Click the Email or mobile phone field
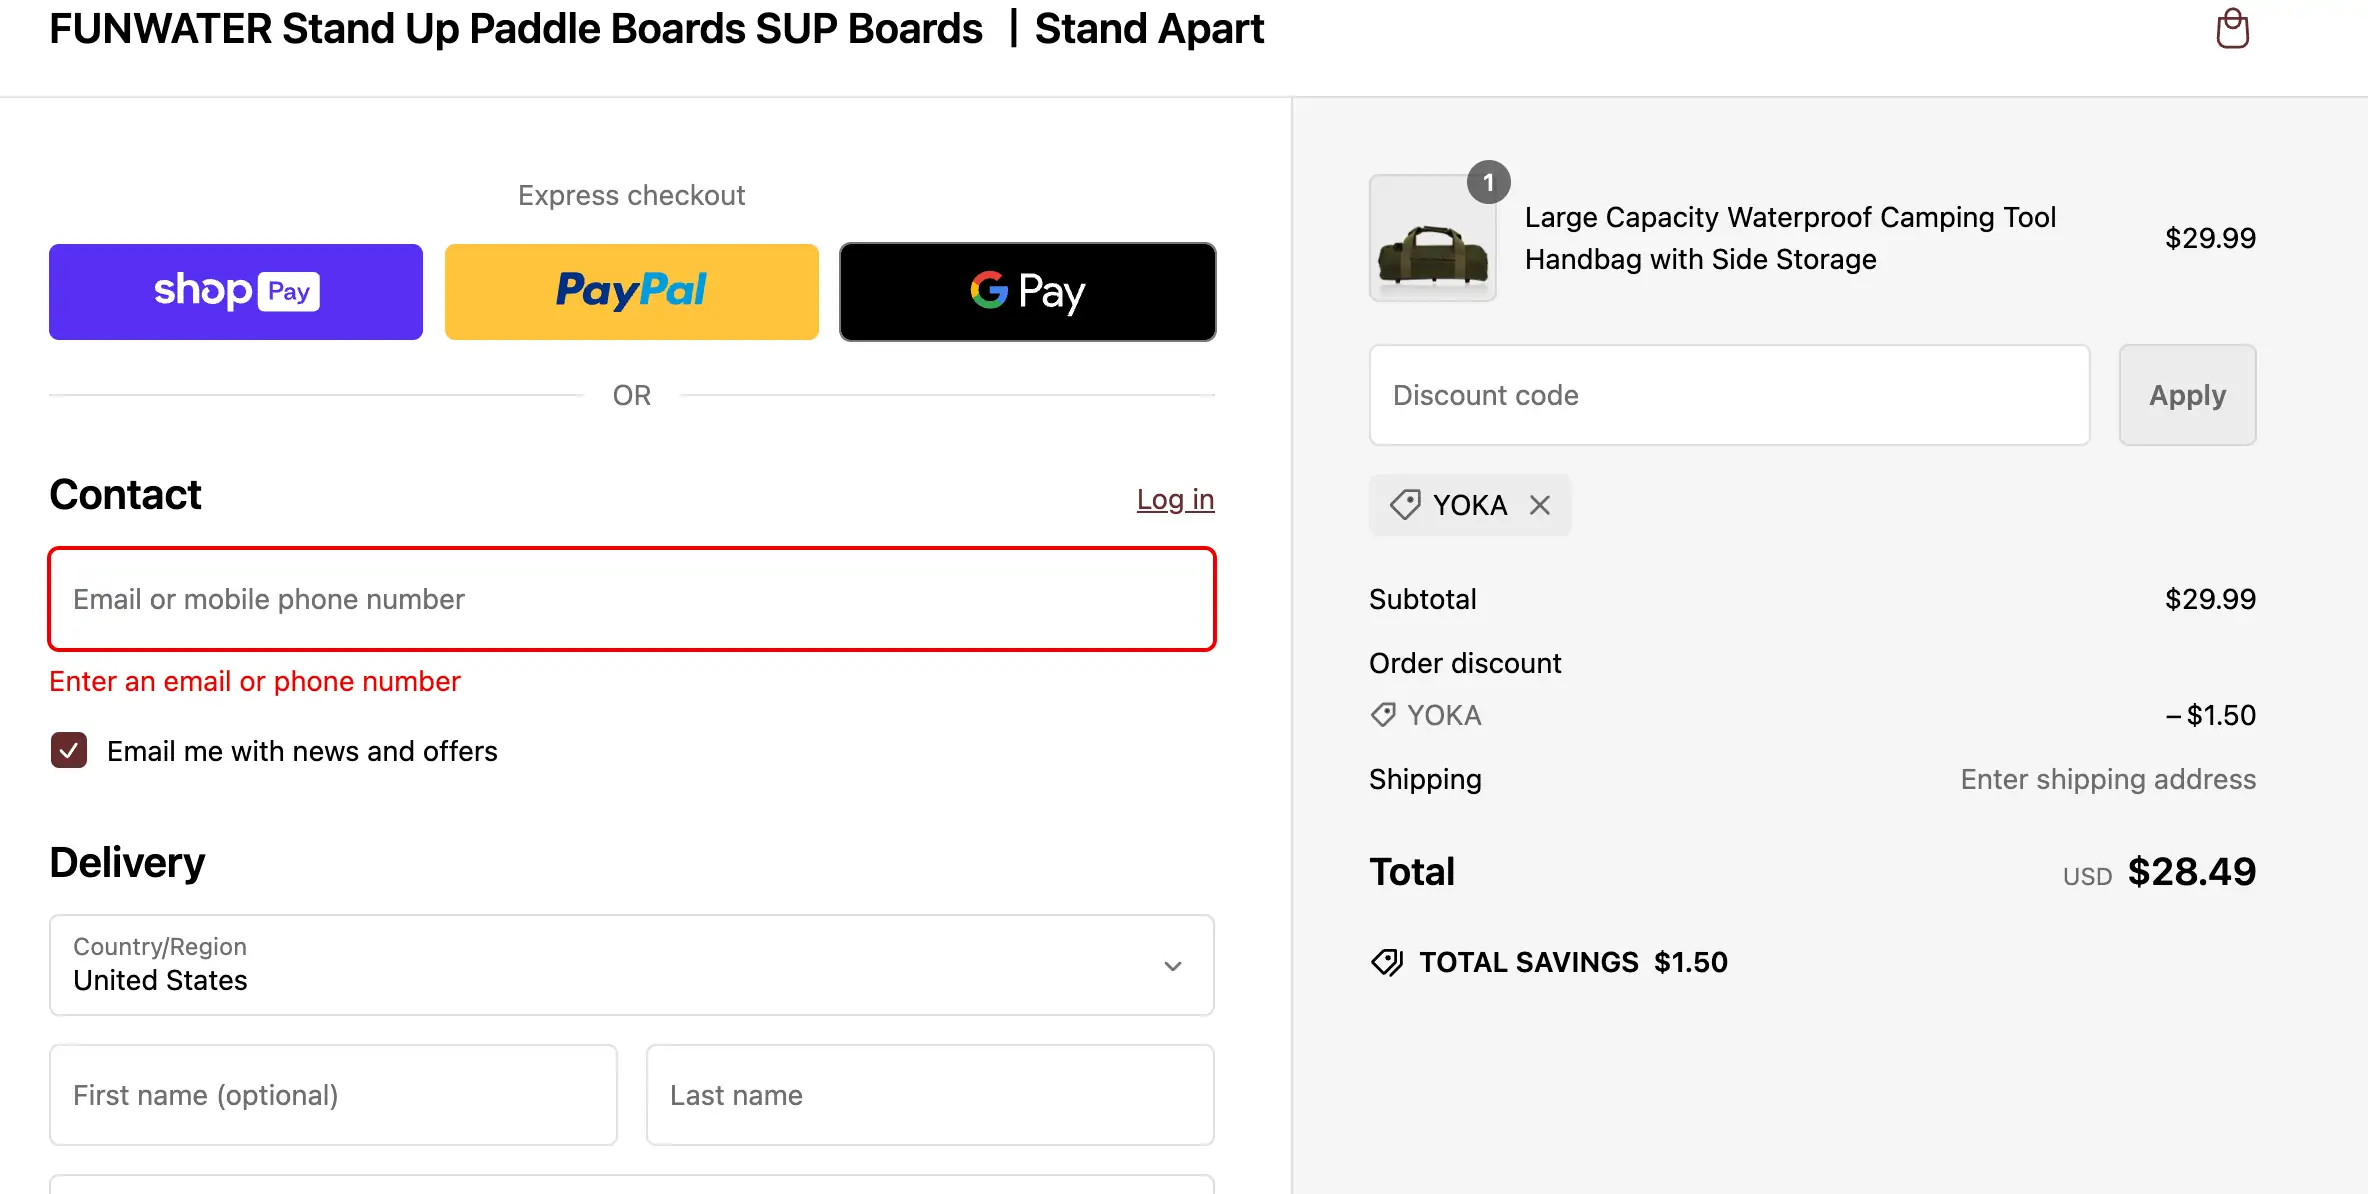Image resolution: width=2368 pixels, height=1194 pixels. [x=631, y=599]
